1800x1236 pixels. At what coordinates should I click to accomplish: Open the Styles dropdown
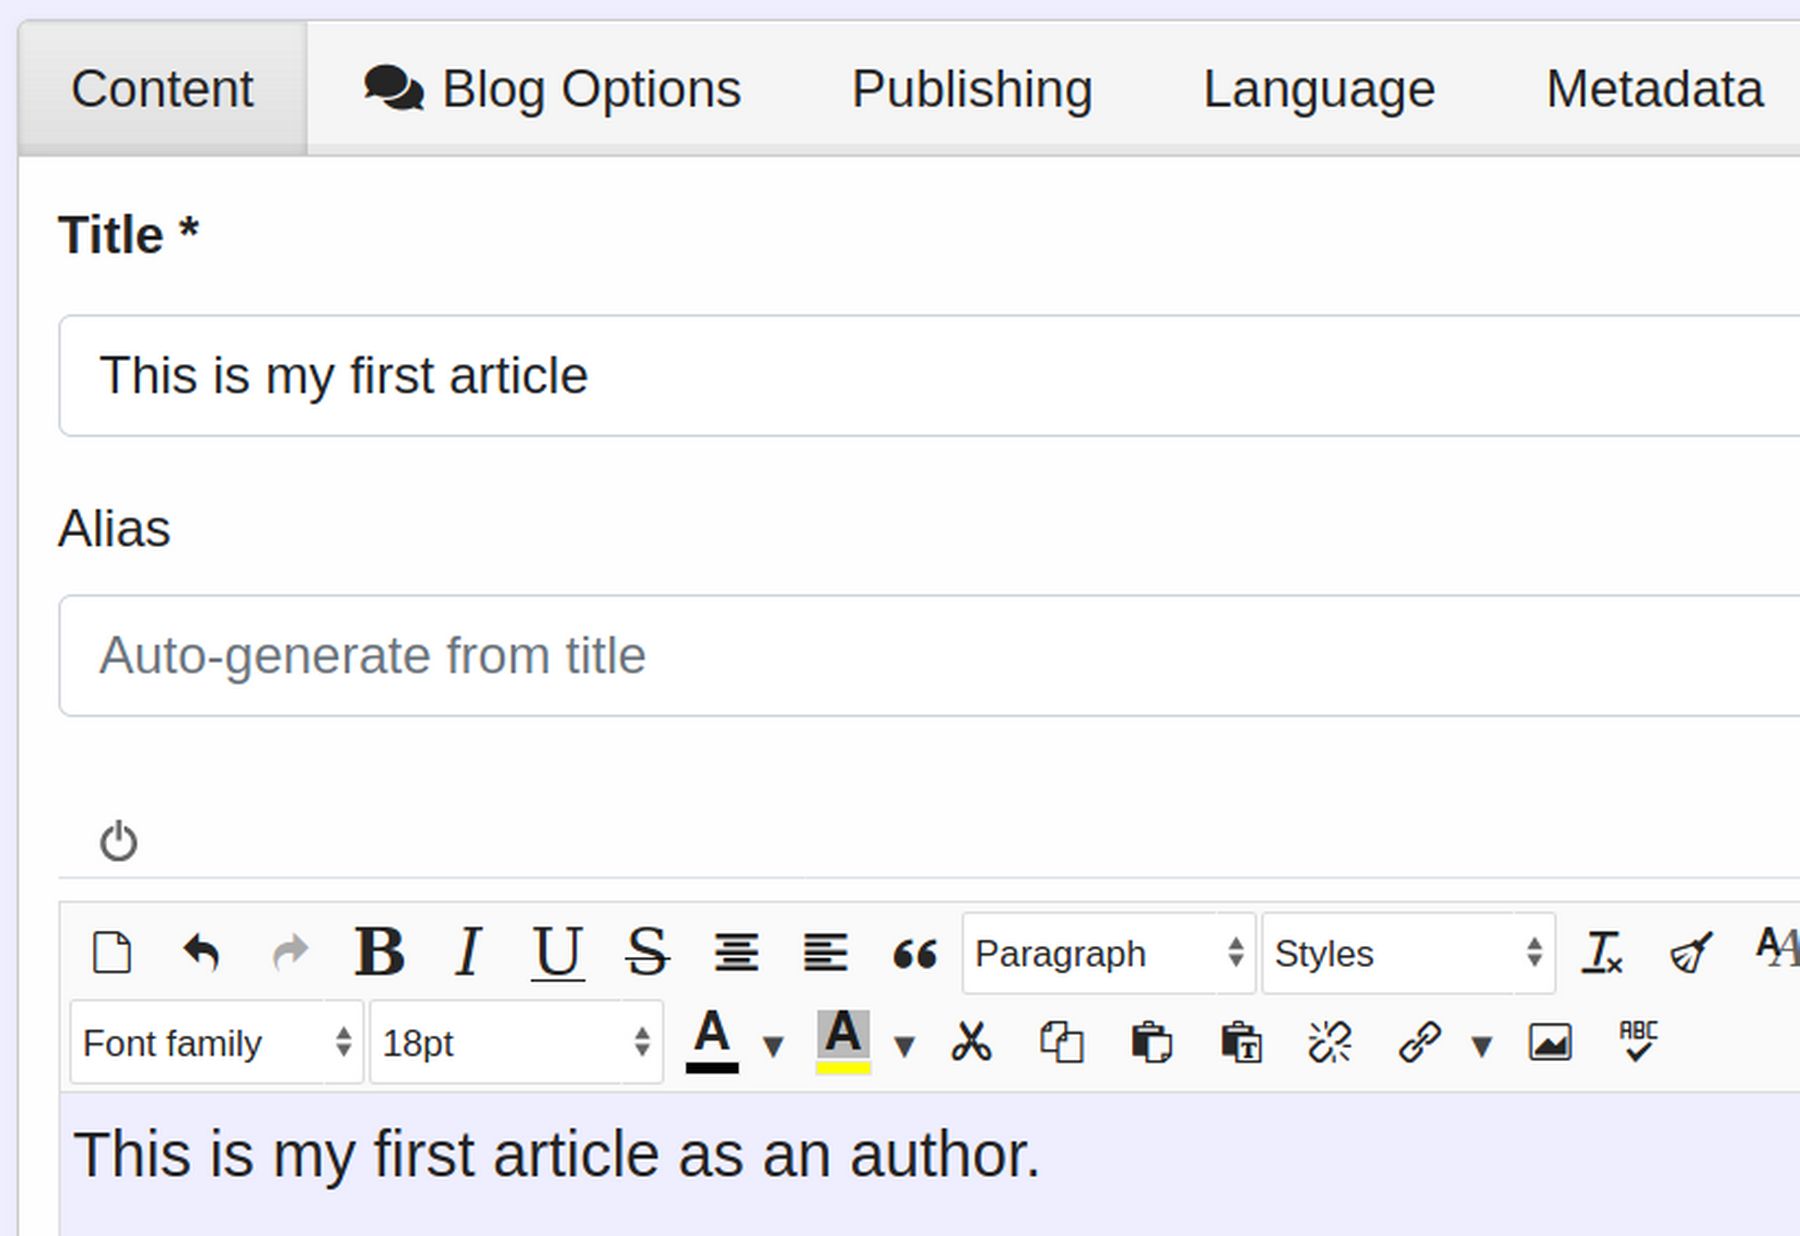pyautogui.click(x=1408, y=953)
